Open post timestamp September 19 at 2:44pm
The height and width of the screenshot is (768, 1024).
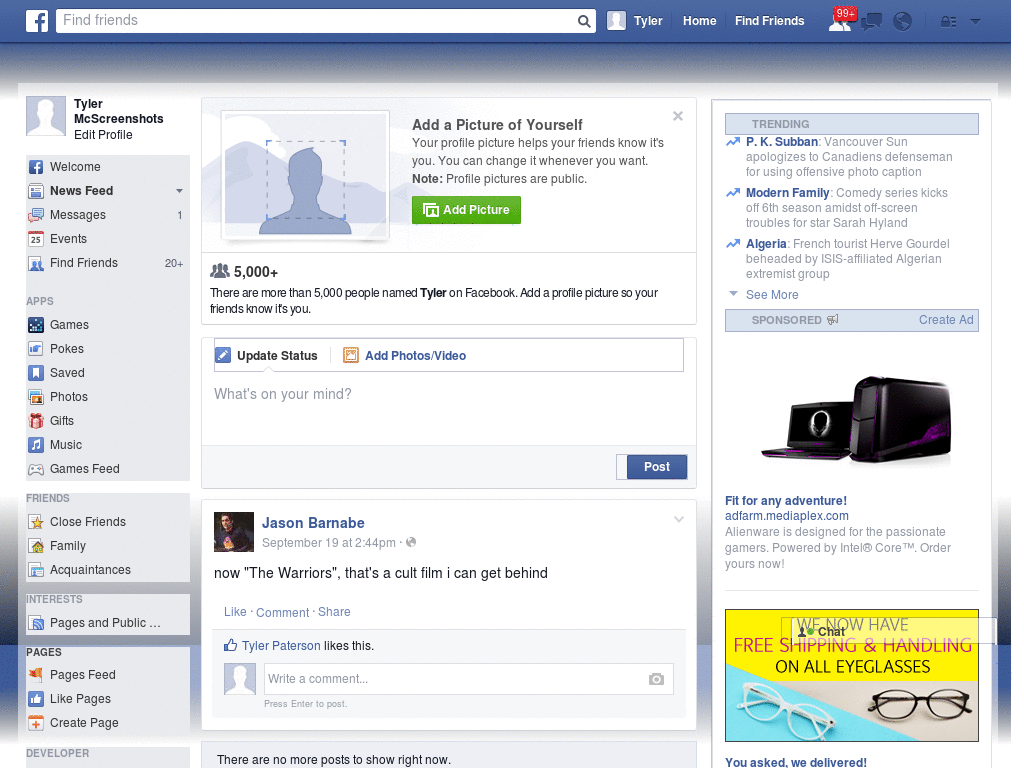(328, 543)
